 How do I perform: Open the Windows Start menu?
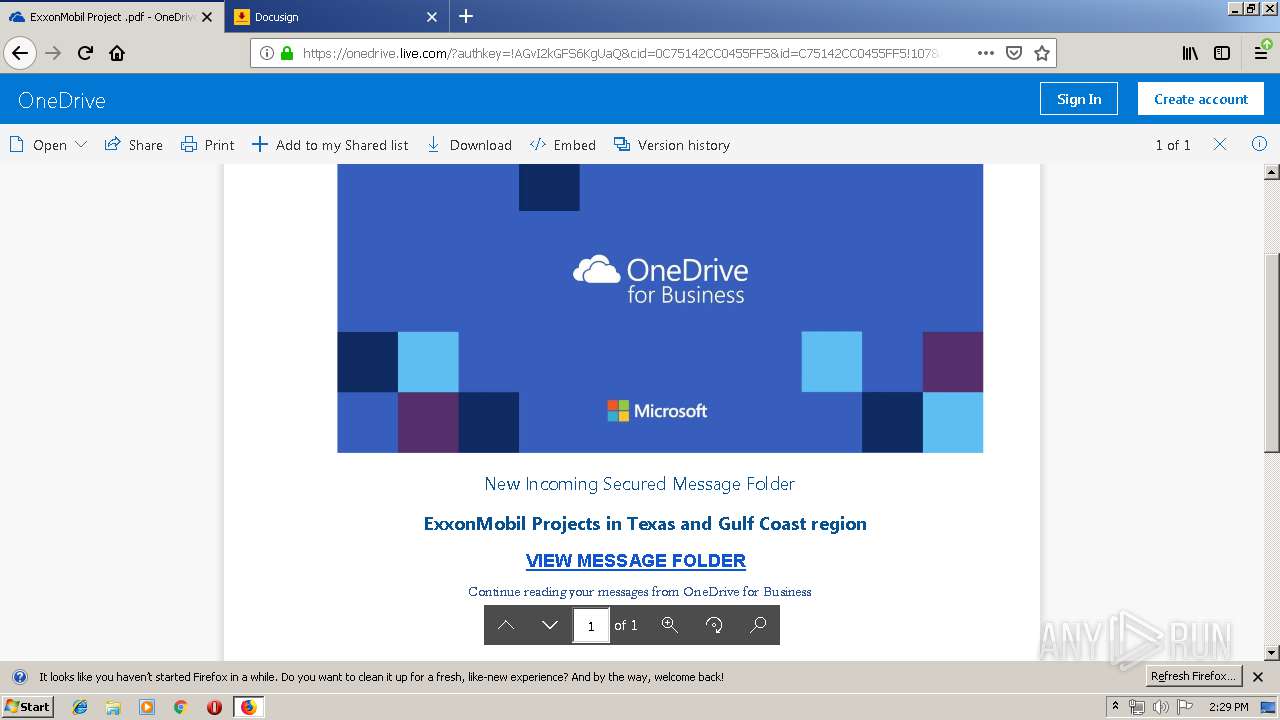click(x=27, y=706)
